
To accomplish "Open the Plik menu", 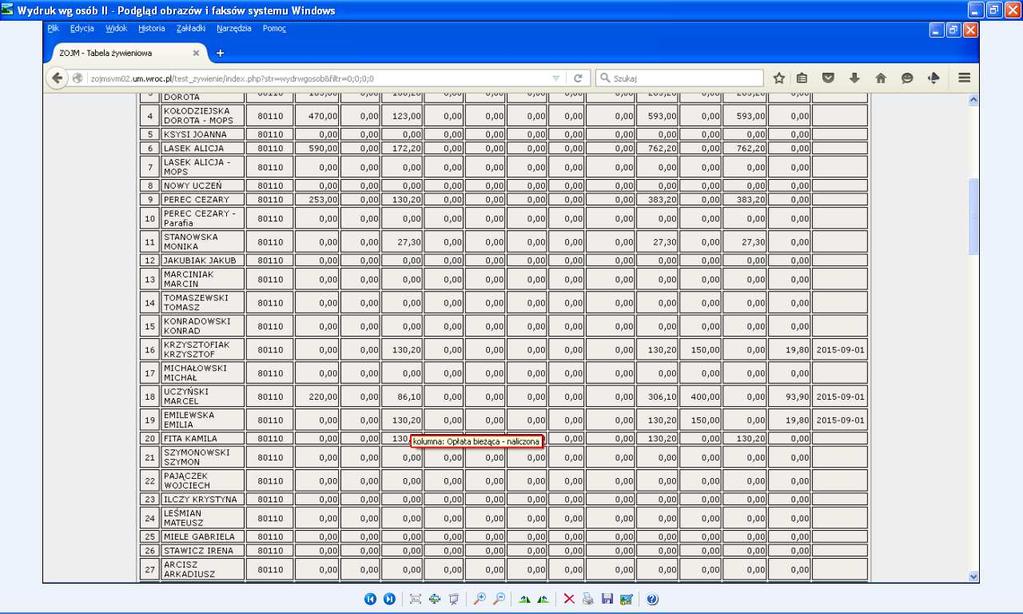I will 53,28.
